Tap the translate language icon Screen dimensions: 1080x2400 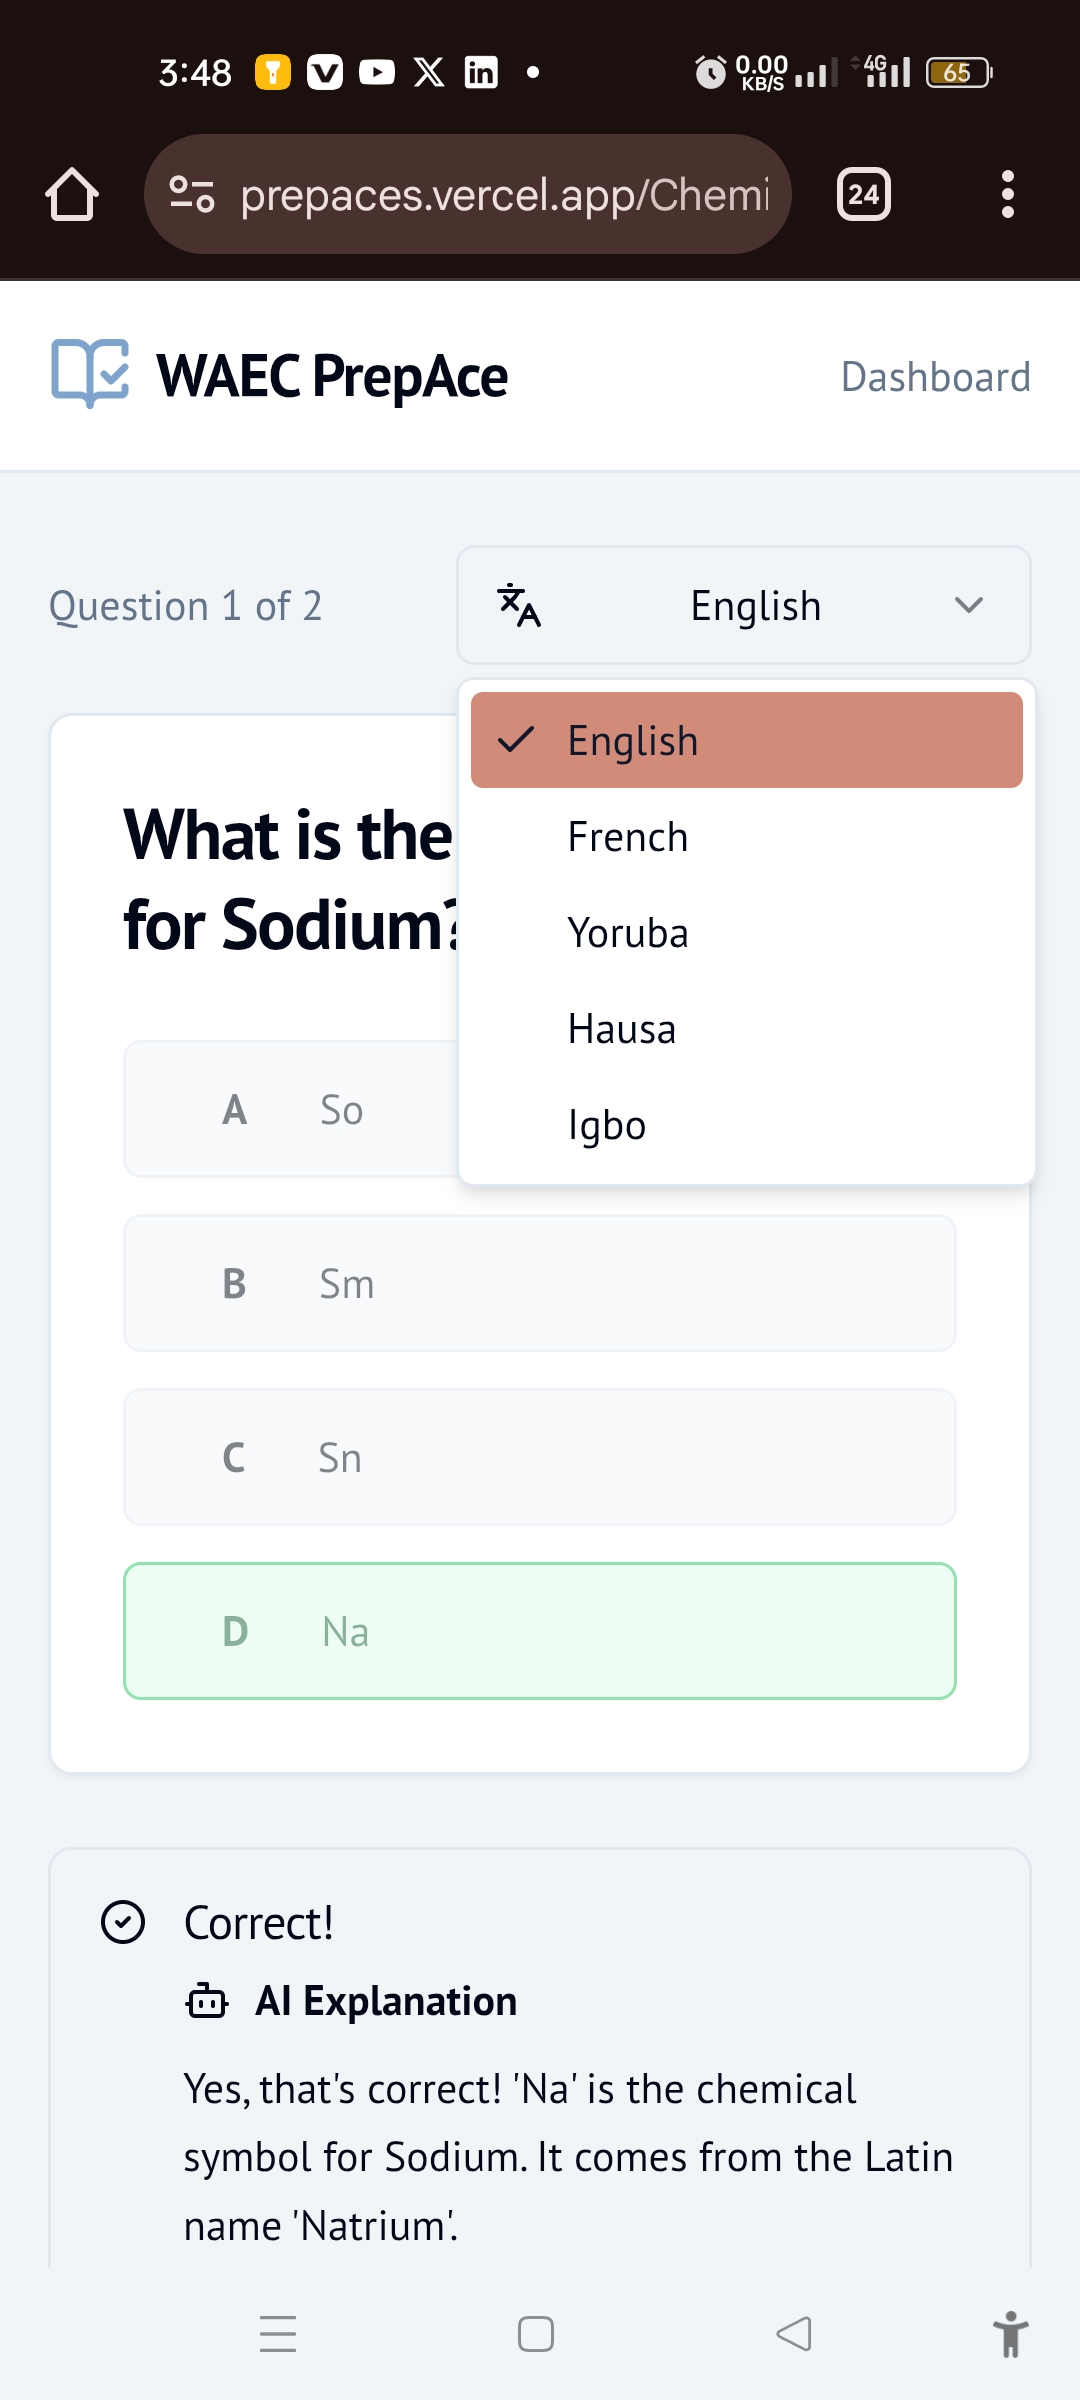pyautogui.click(x=519, y=605)
